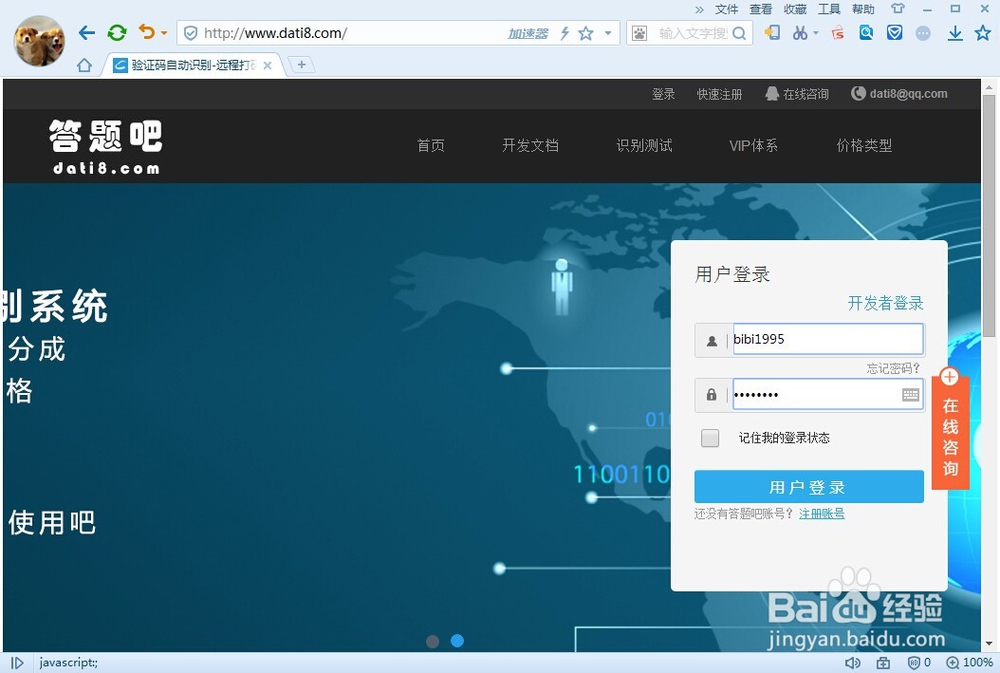Click the 用户登录 blue button

(x=809, y=487)
